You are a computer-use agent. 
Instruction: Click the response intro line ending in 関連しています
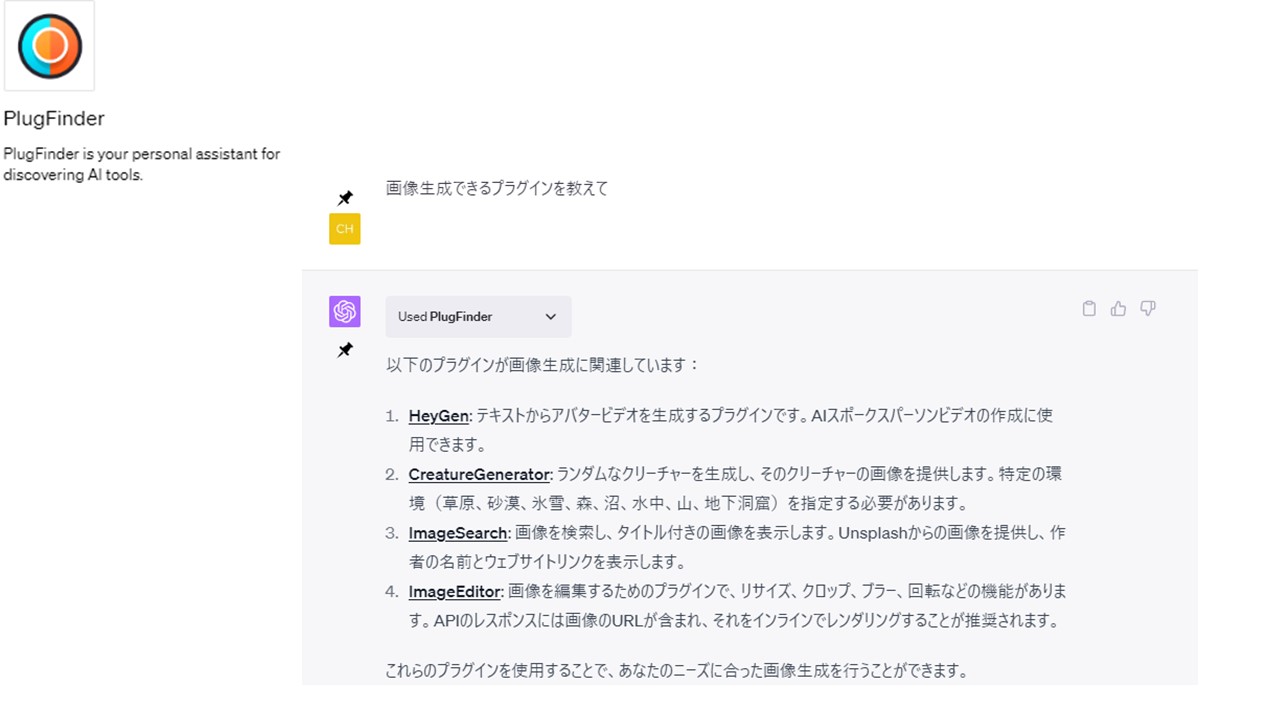coord(543,365)
